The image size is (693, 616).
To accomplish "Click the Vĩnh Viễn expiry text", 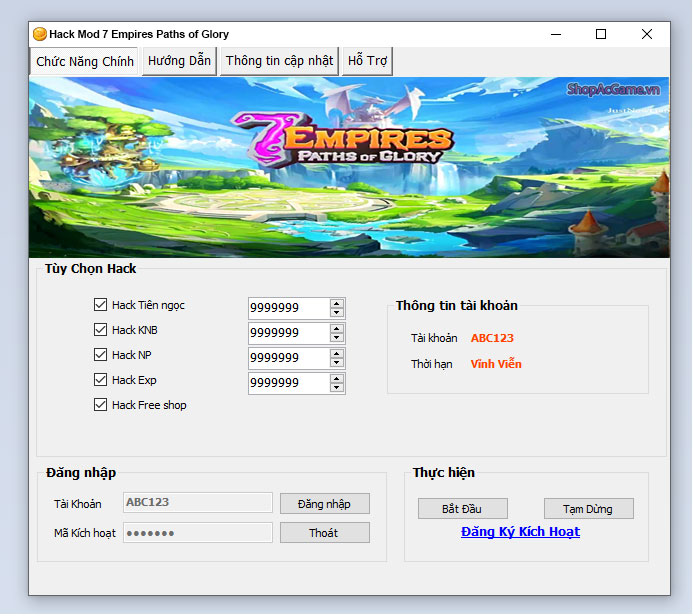I will pos(496,364).
